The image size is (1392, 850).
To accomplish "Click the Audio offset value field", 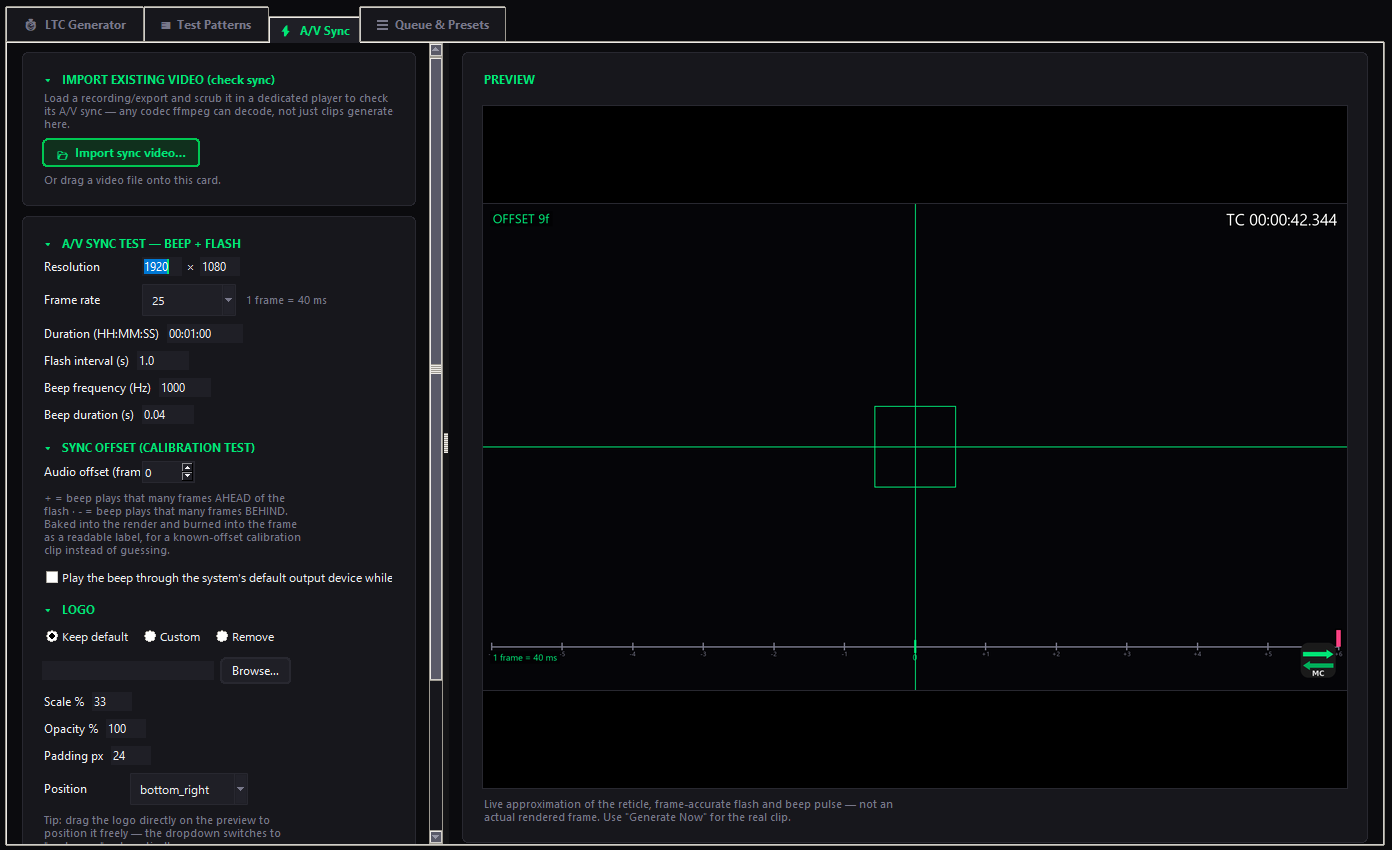I will pyautogui.click(x=161, y=472).
